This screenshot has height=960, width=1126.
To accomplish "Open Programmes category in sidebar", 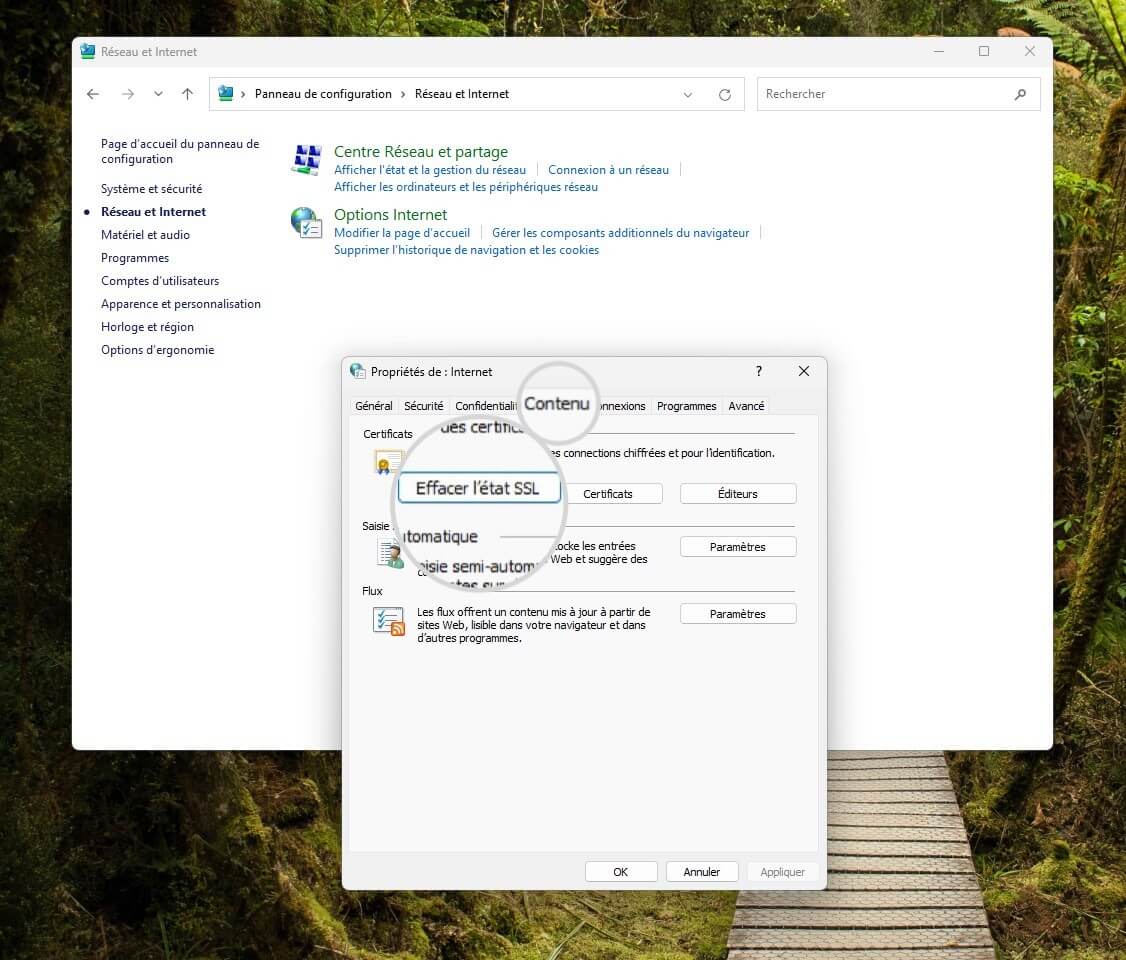I will tap(135, 258).
